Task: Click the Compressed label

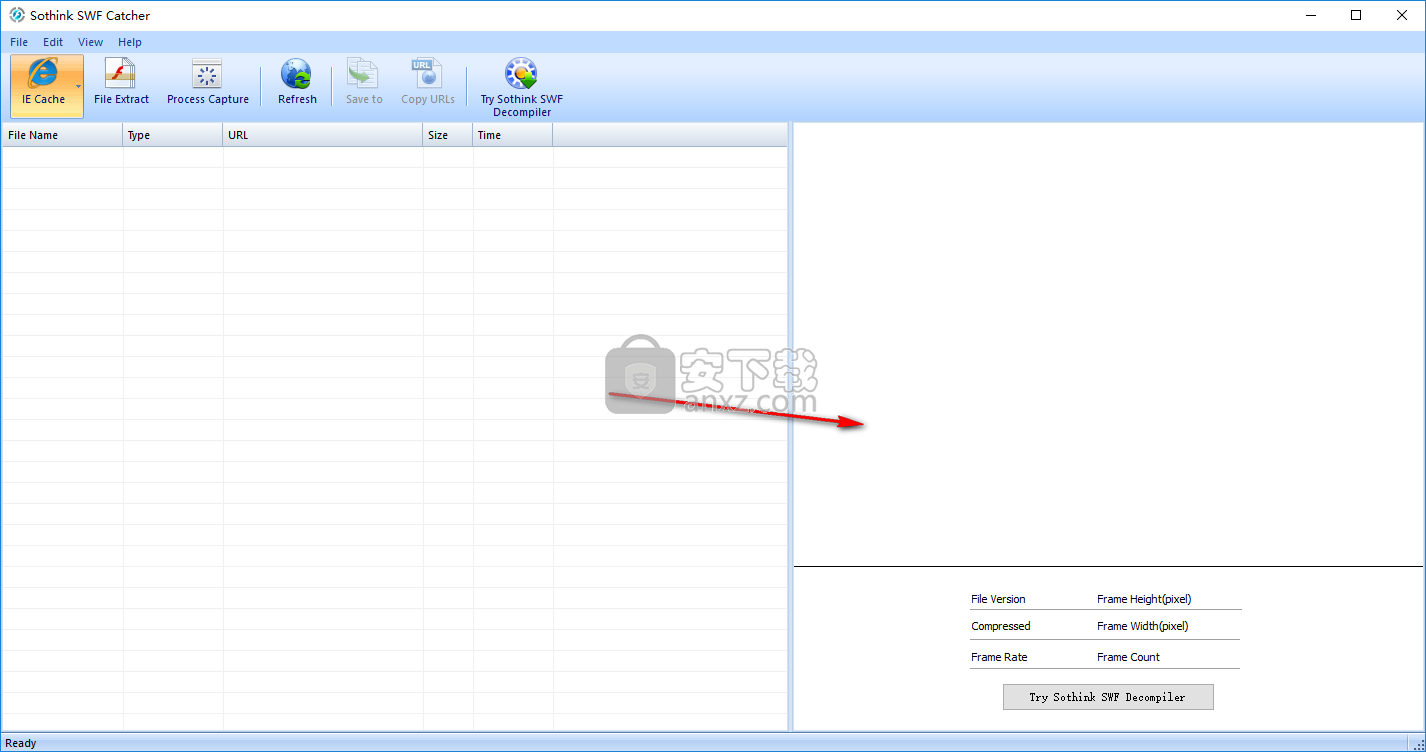Action: click(x=1000, y=626)
